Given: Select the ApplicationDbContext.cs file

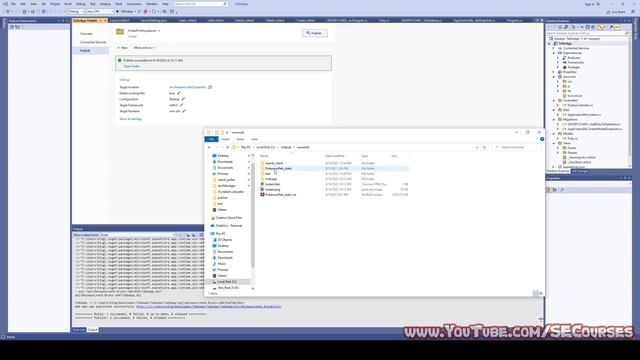Looking at the screenshot, I should coord(584,115).
